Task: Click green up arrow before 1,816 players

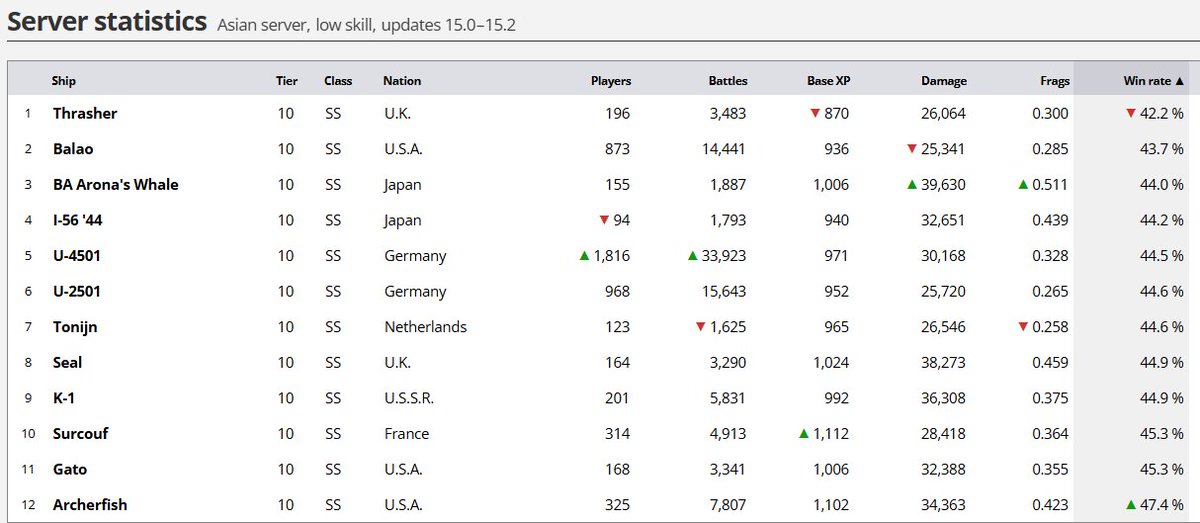Action: point(584,256)
